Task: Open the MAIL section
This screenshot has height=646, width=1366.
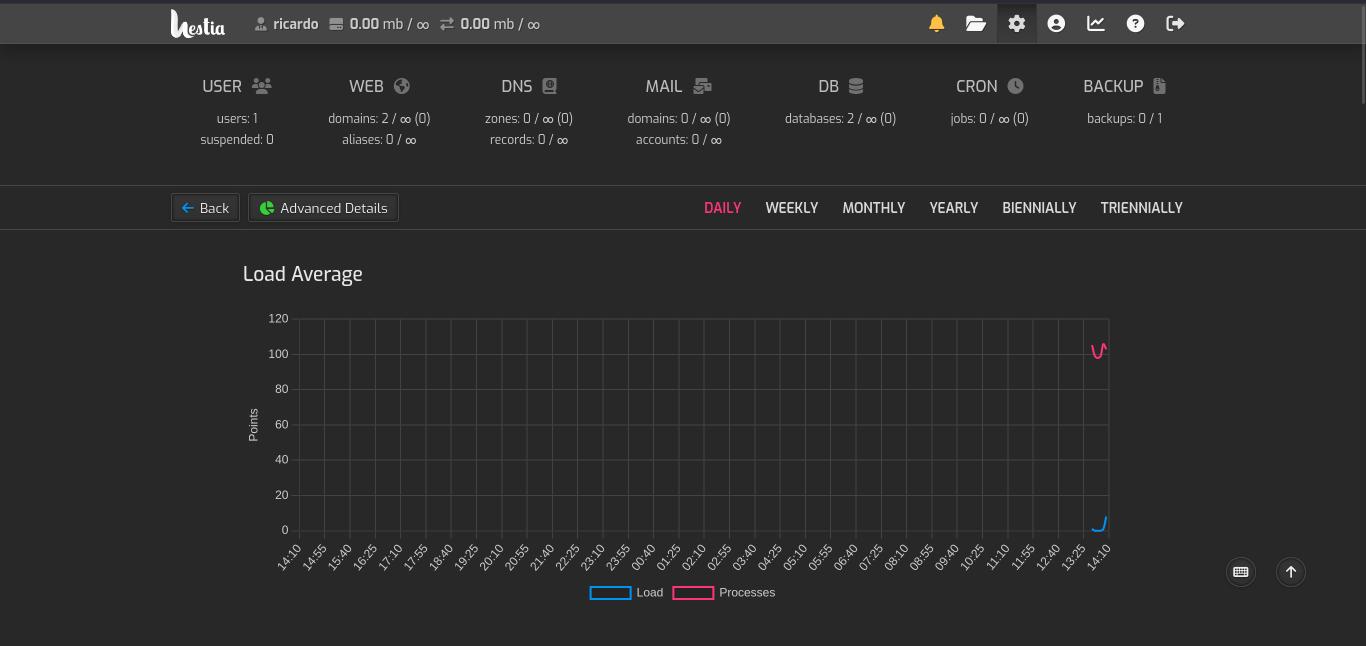Action: pyautogui.click(x=679, y=86)
